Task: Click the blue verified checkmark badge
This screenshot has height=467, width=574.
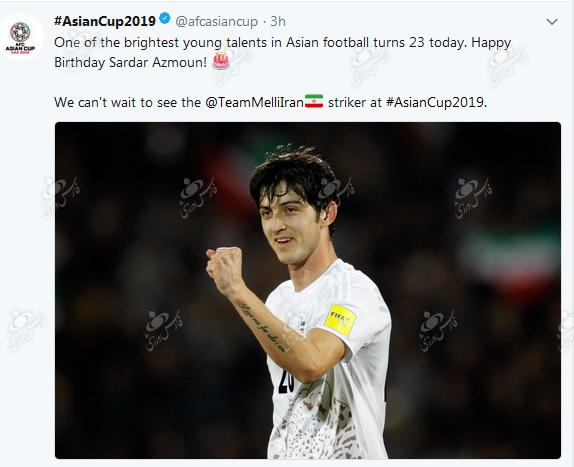Action: [165, 18]
